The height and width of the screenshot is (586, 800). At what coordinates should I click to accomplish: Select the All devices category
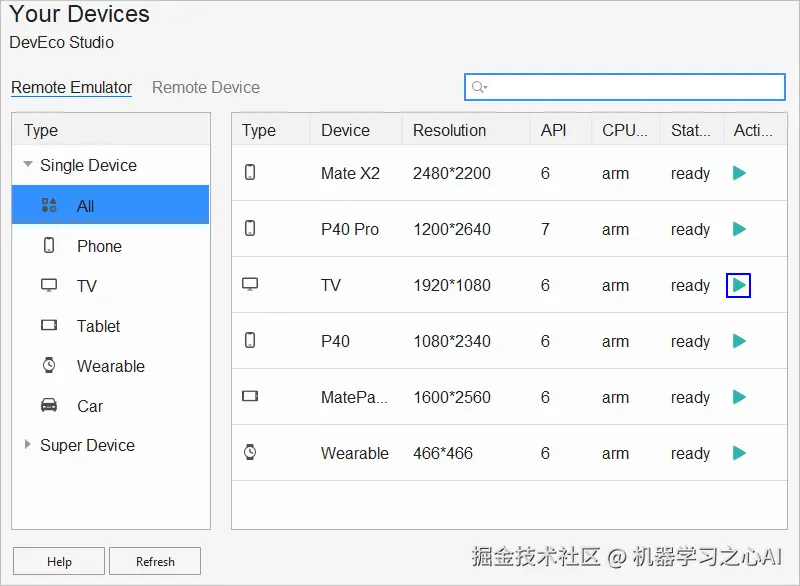[x=86, y=206]
